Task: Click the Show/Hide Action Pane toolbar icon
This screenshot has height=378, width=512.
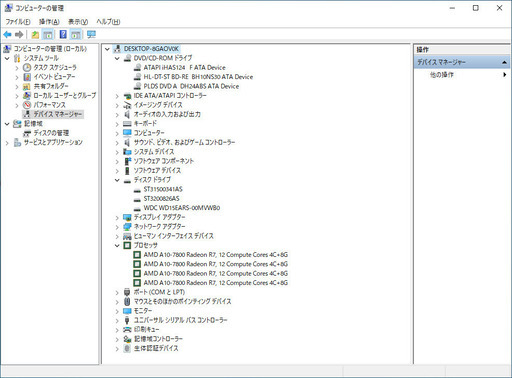Action: coord(76,34)
